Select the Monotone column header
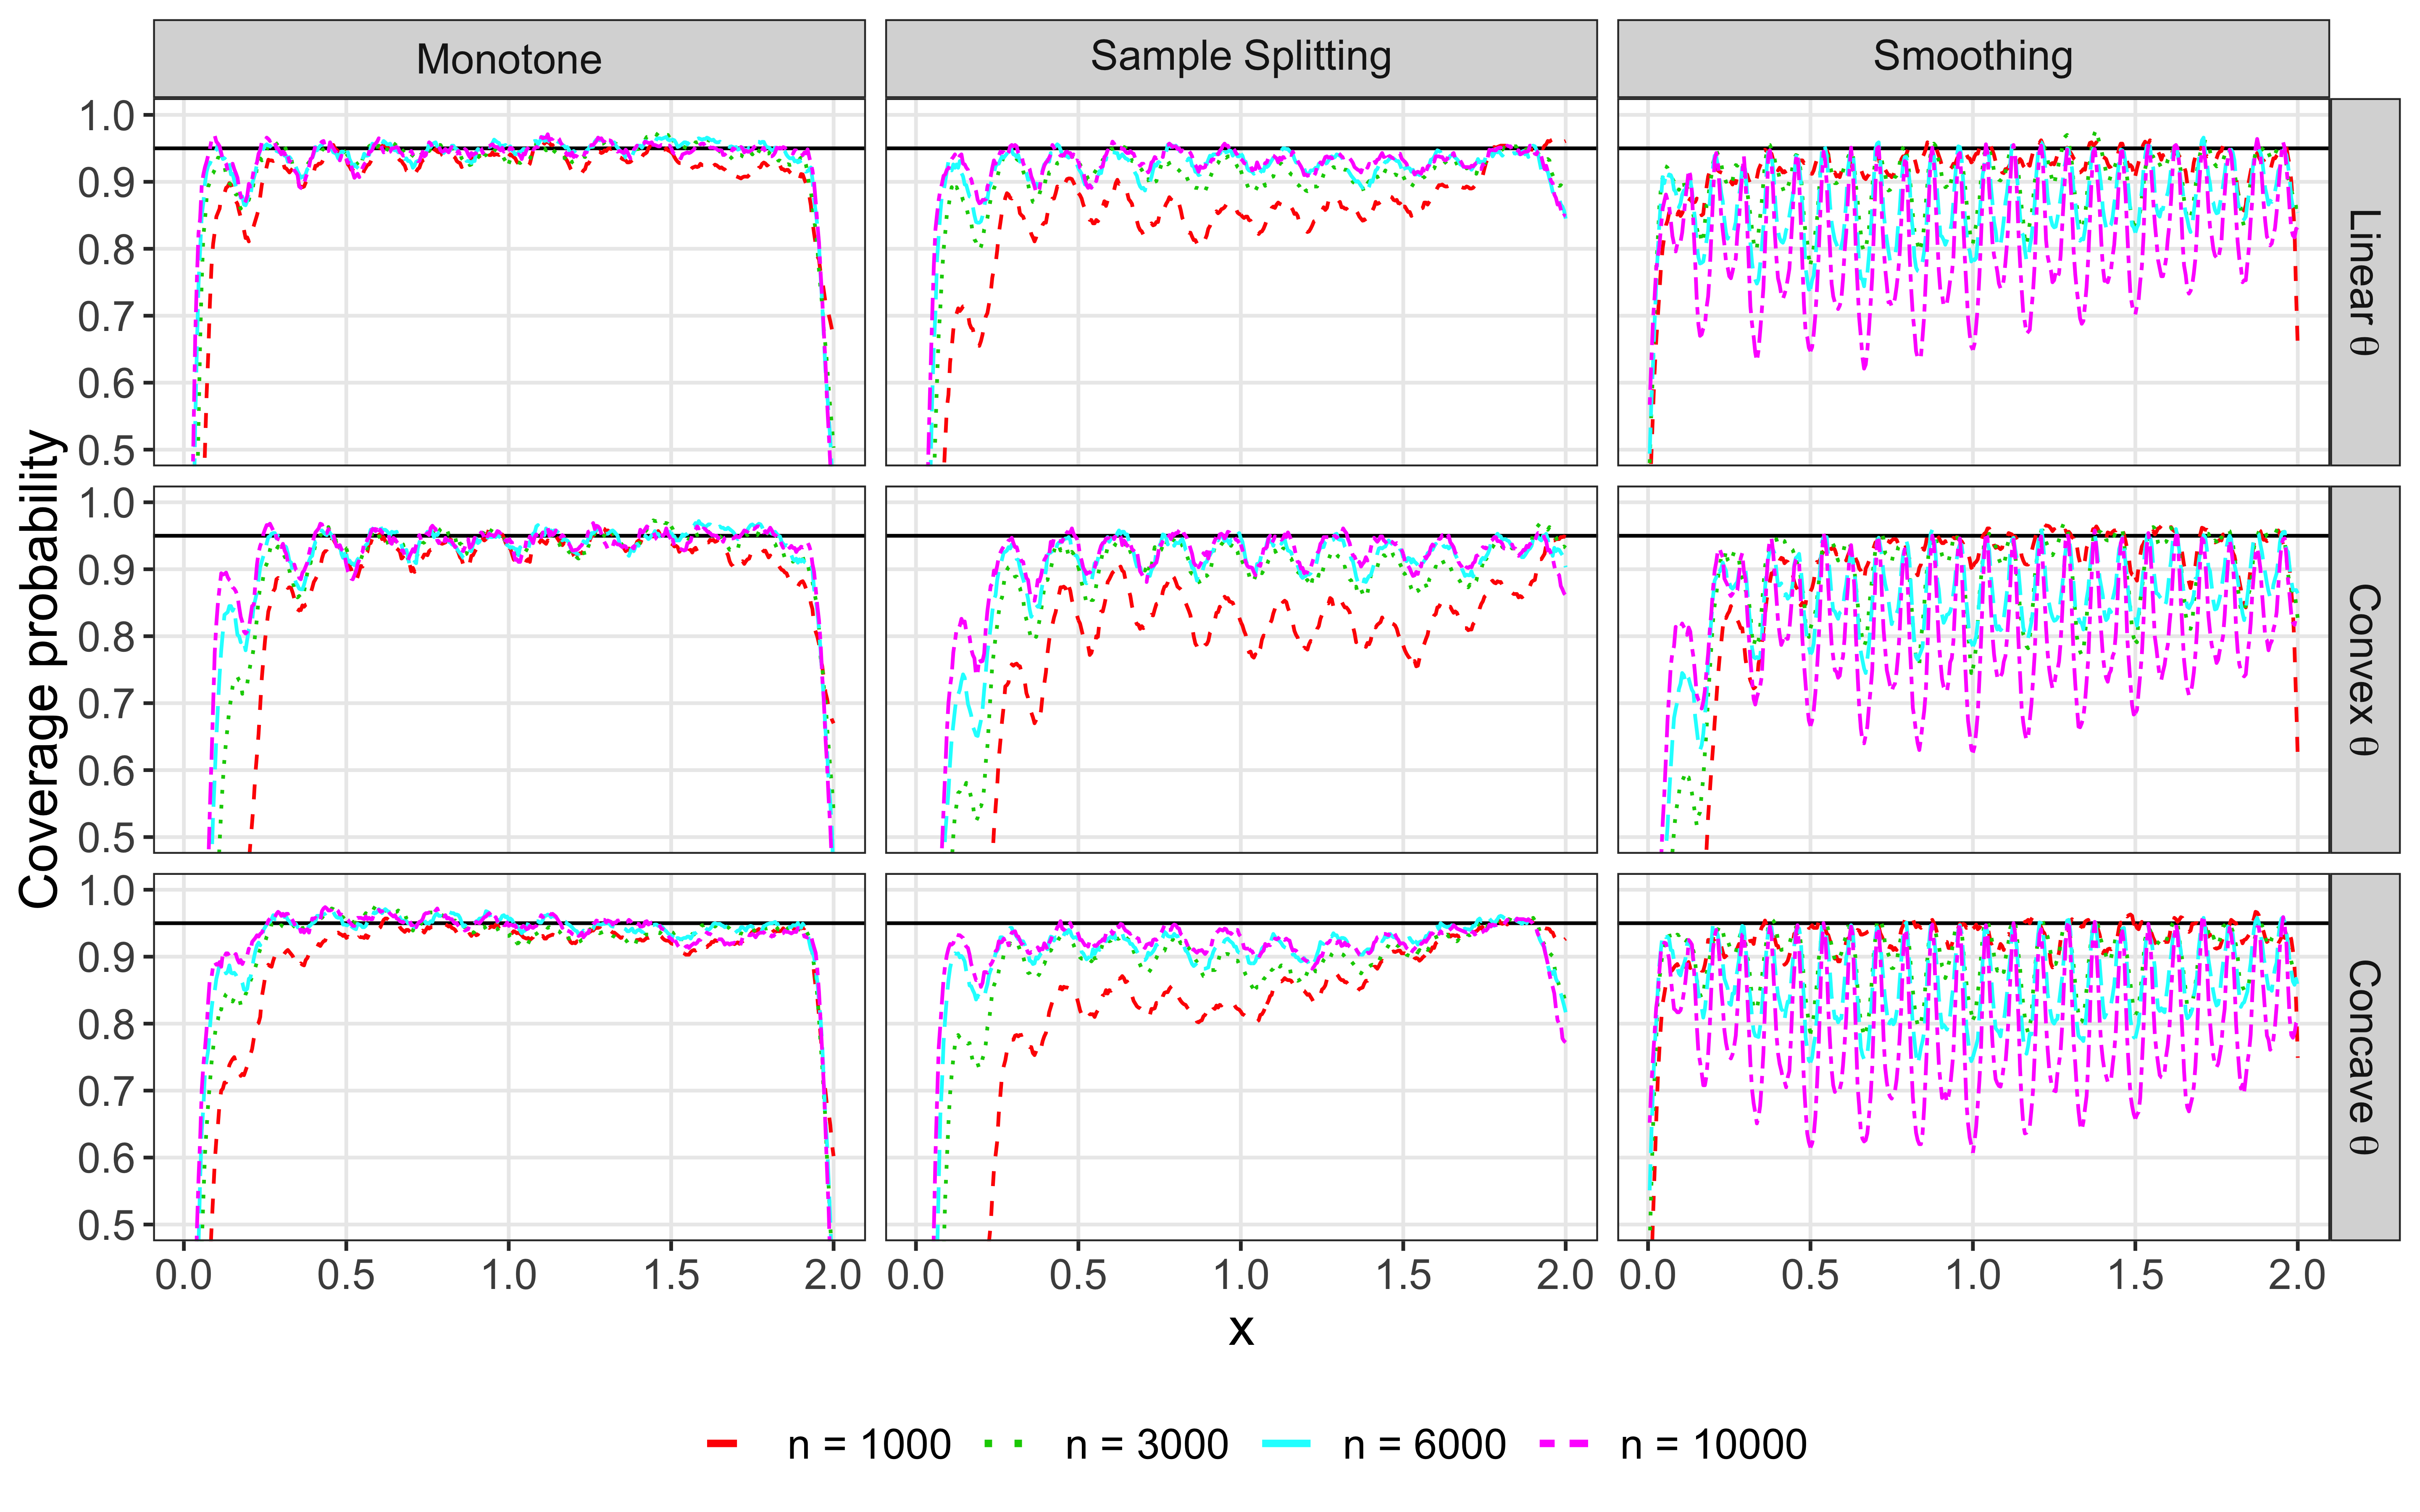Screen dimensions: 2420x1512 coord(509,59)
